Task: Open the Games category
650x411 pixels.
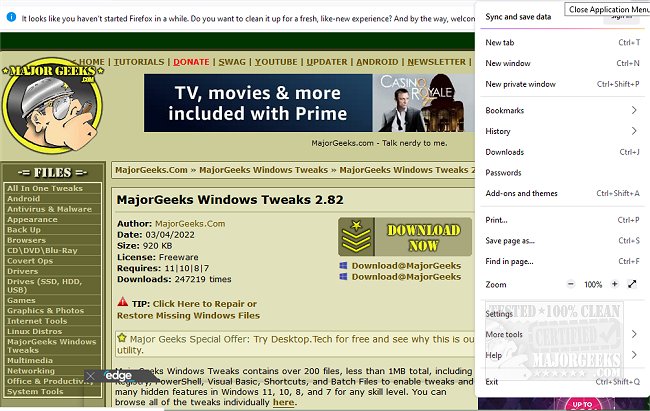Action: click(x=52, y=300)
